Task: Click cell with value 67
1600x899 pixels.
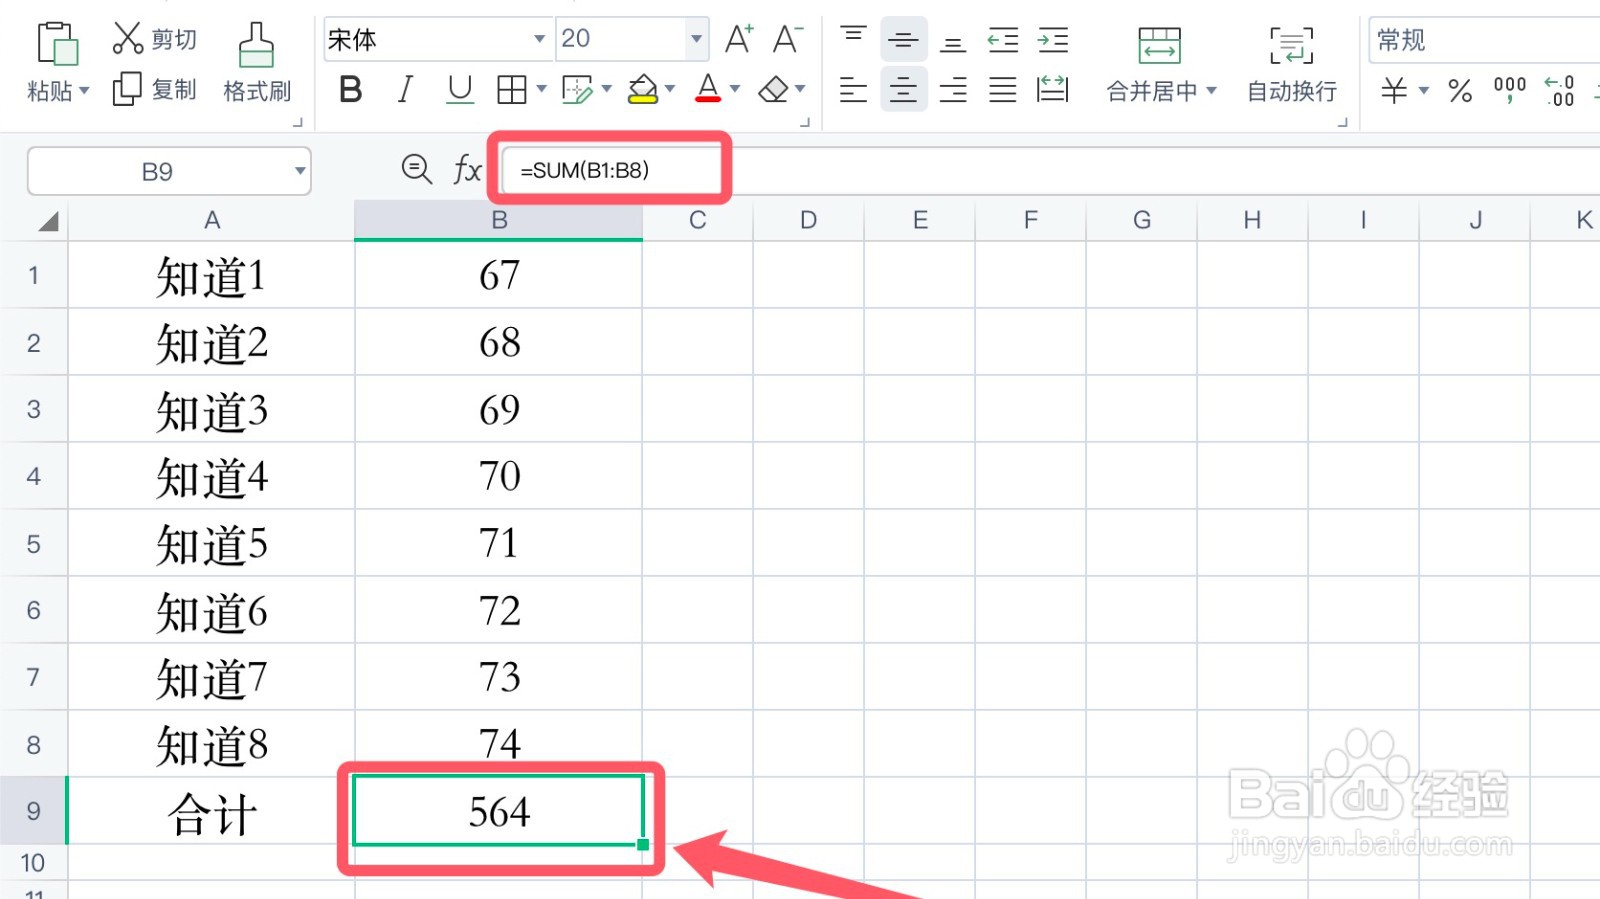Action: click(x=499, y=275)
